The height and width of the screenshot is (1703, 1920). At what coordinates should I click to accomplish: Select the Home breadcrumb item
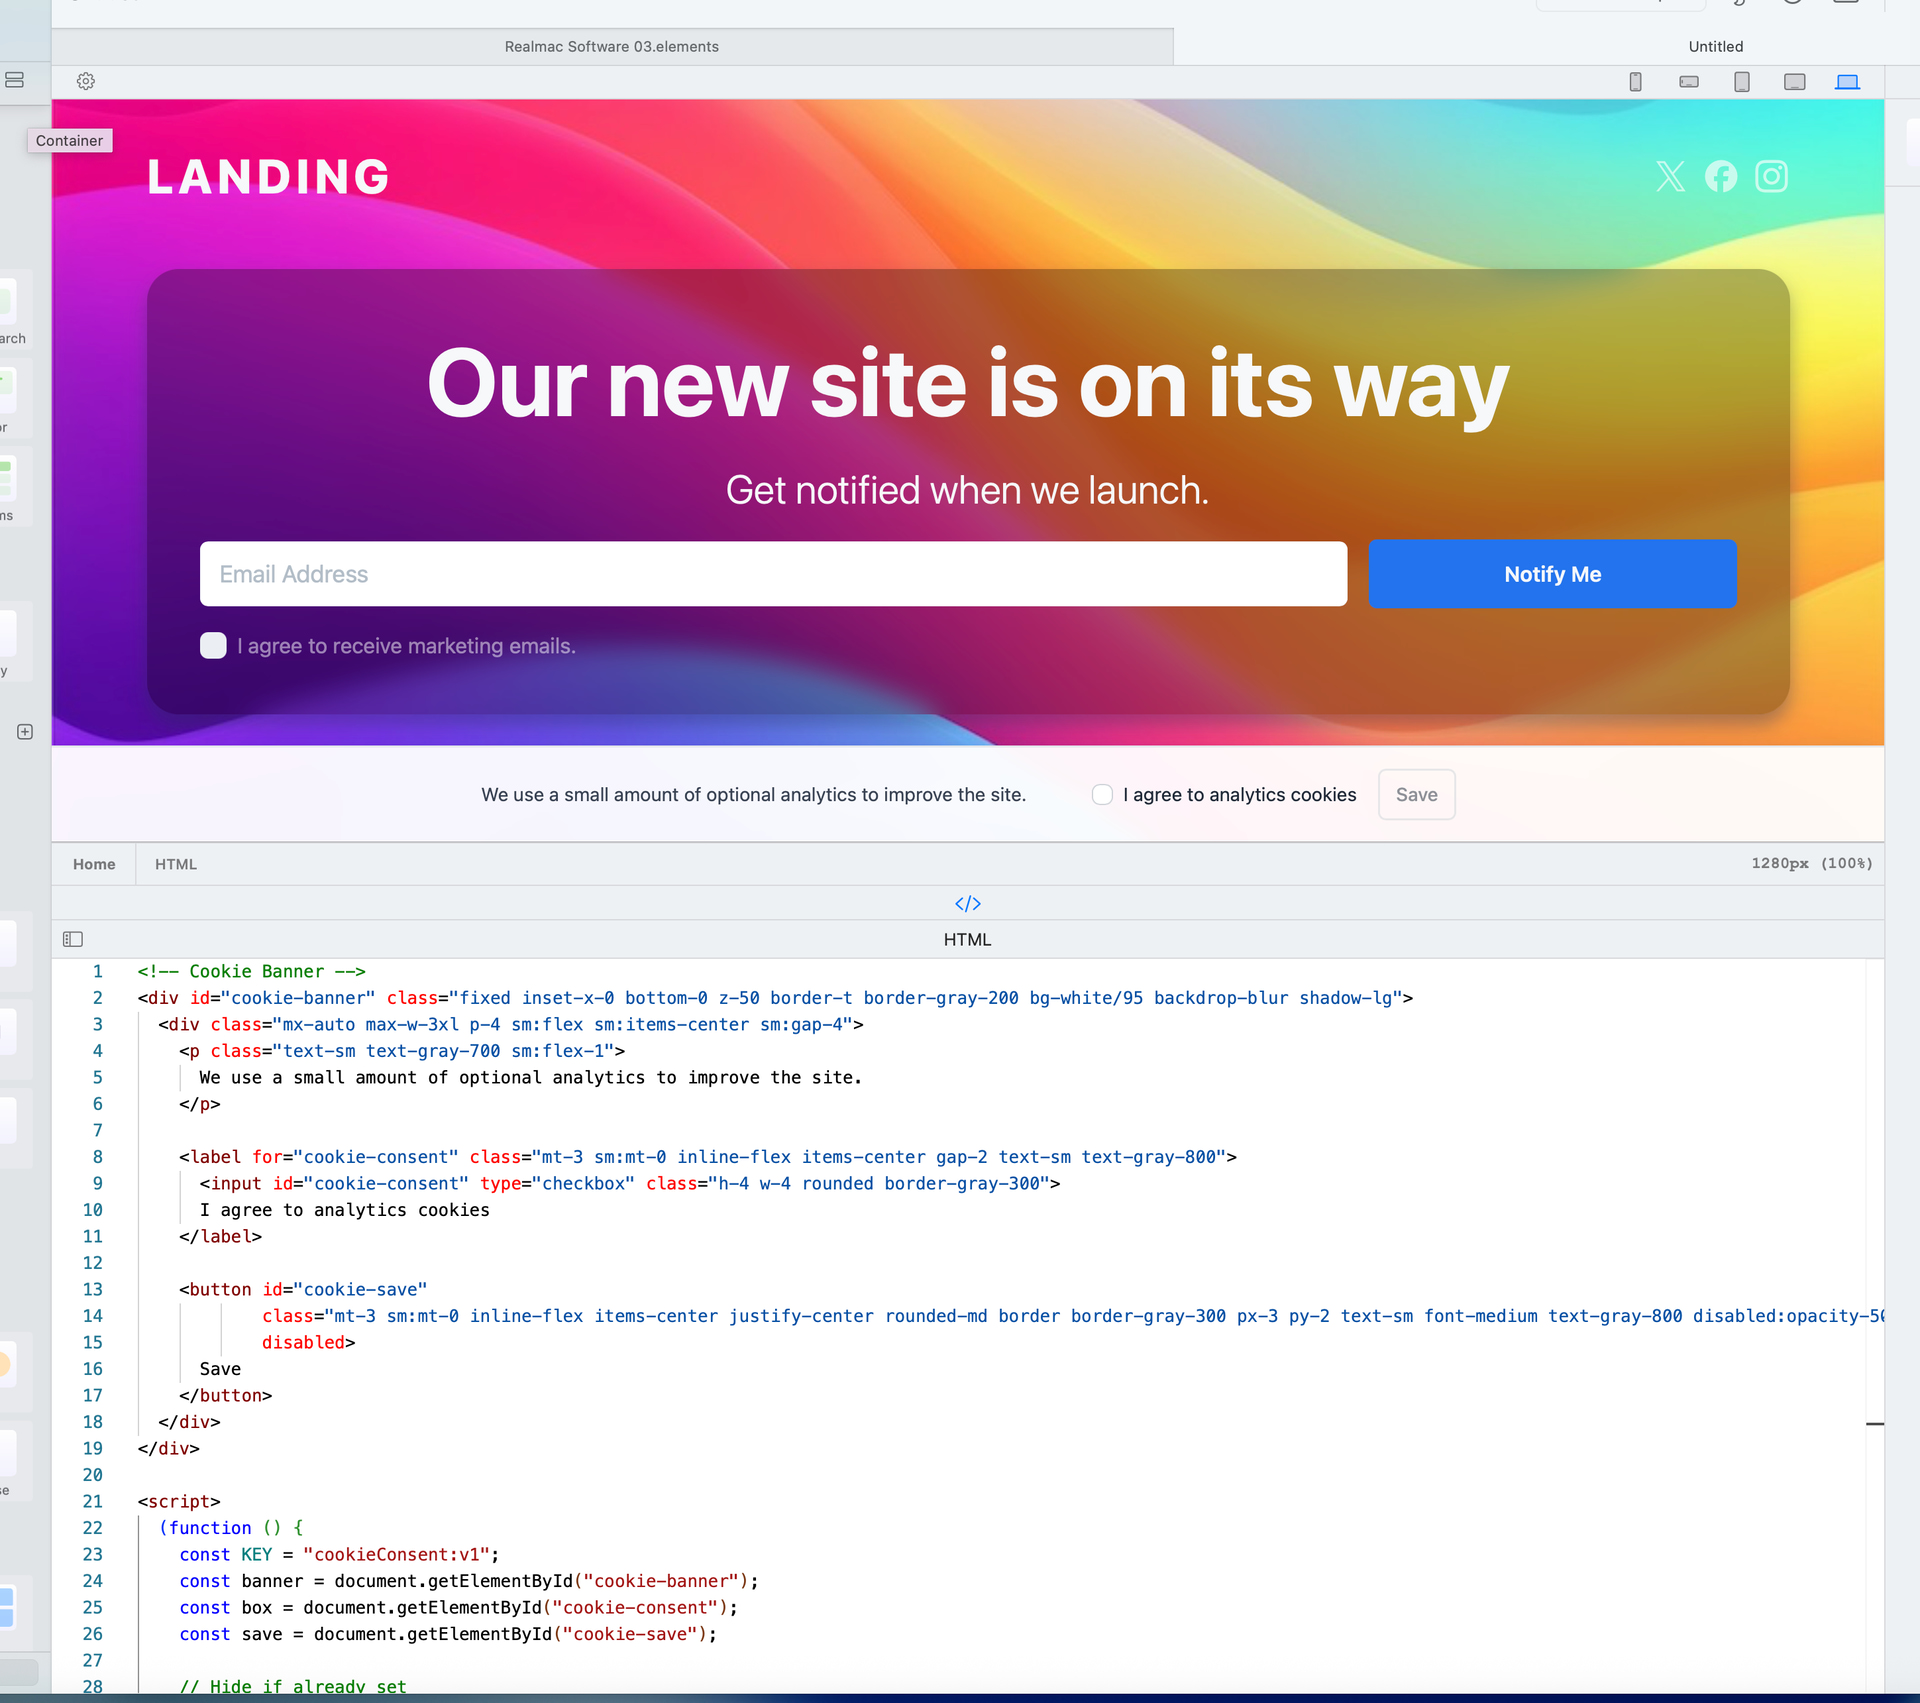[94, 864]
